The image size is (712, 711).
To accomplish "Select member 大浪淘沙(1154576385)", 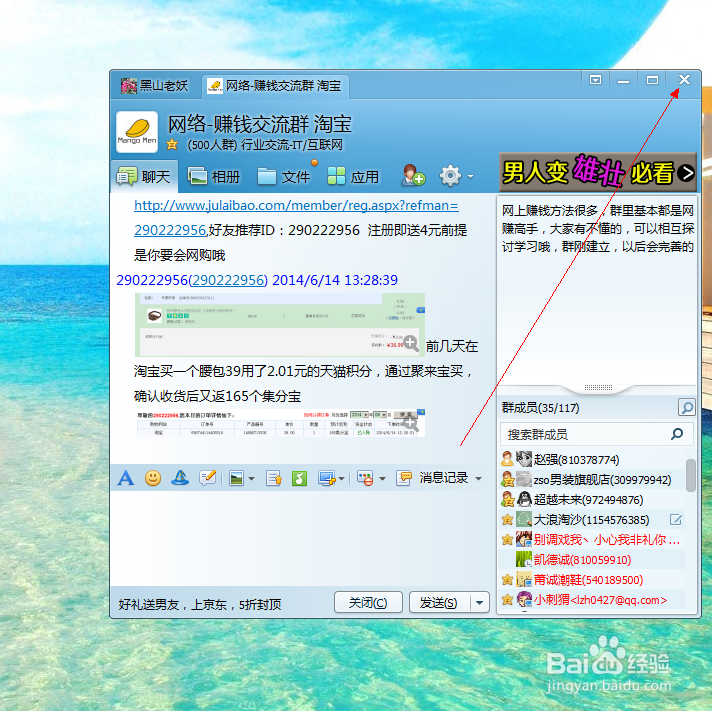I will point(592,519).
